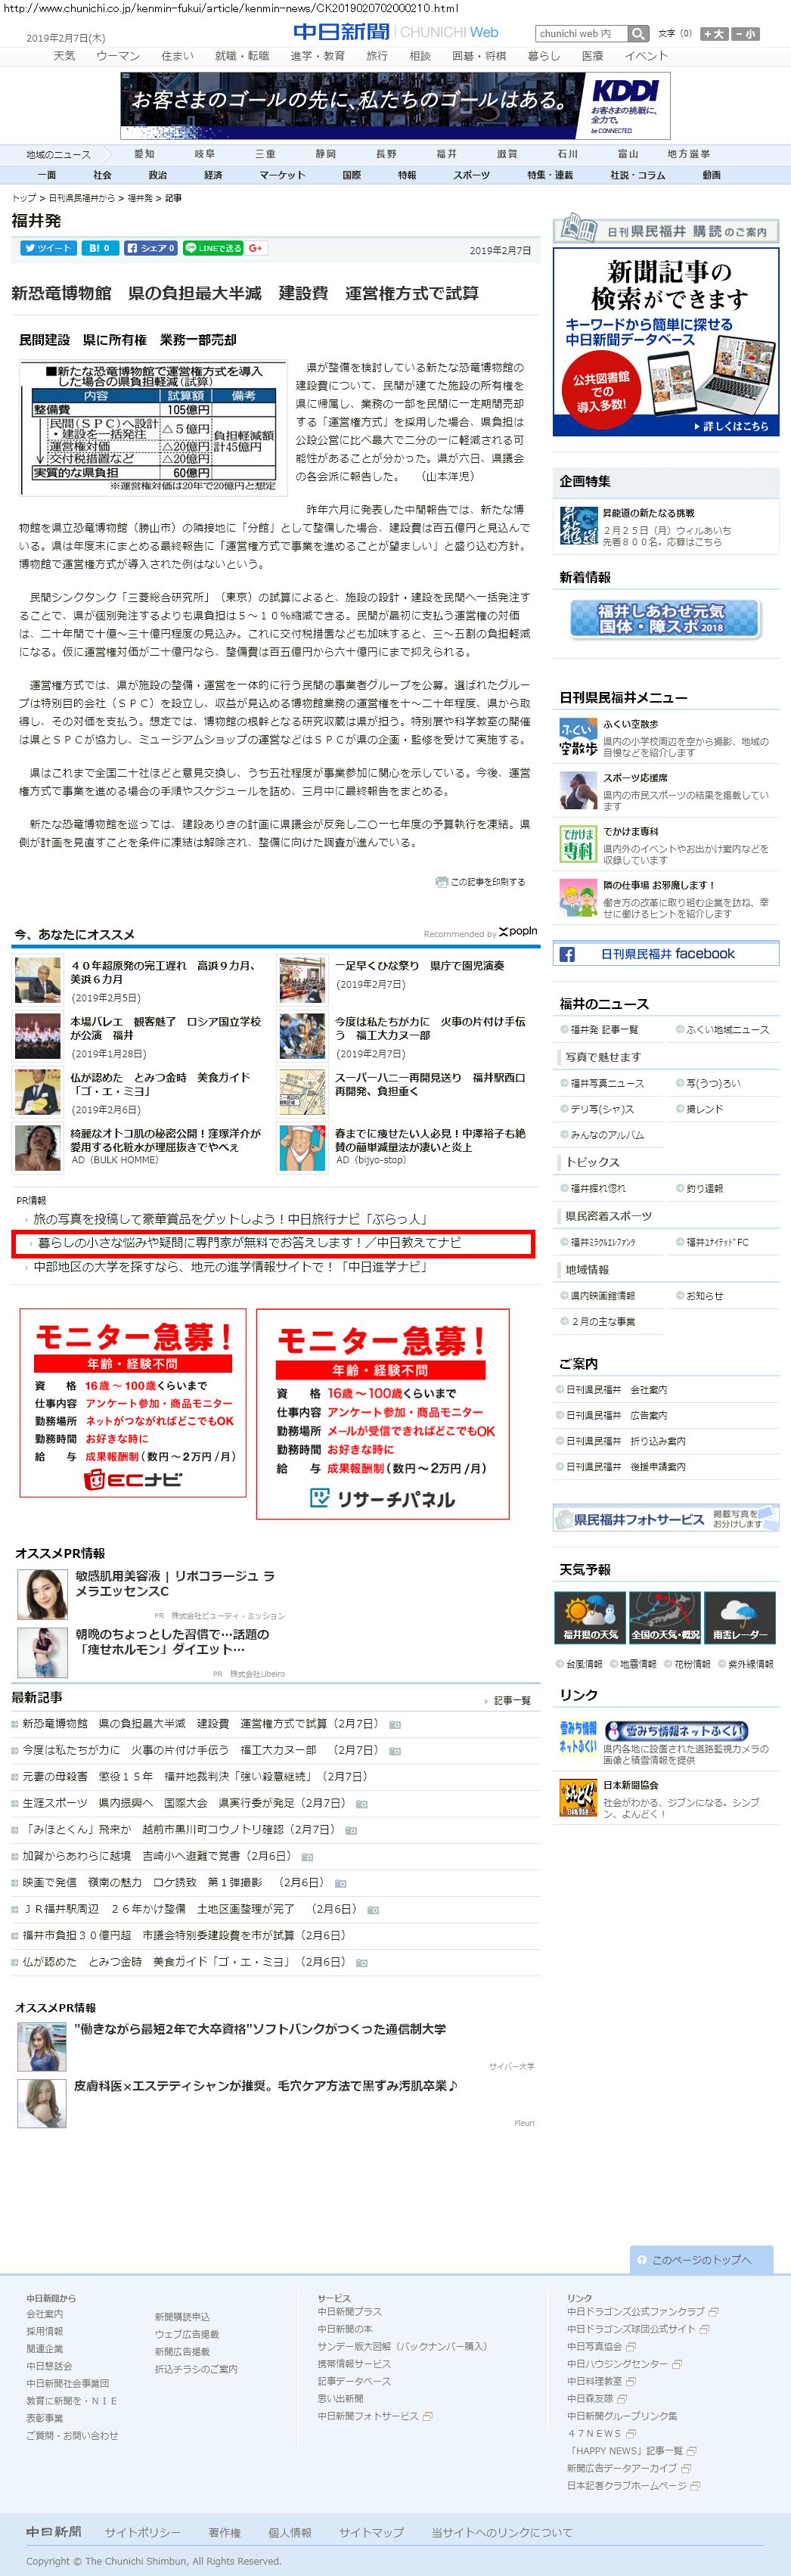791x2576 pixels.
Task: Focus the chunichi web 内 search field
Action: coord(581,34)
